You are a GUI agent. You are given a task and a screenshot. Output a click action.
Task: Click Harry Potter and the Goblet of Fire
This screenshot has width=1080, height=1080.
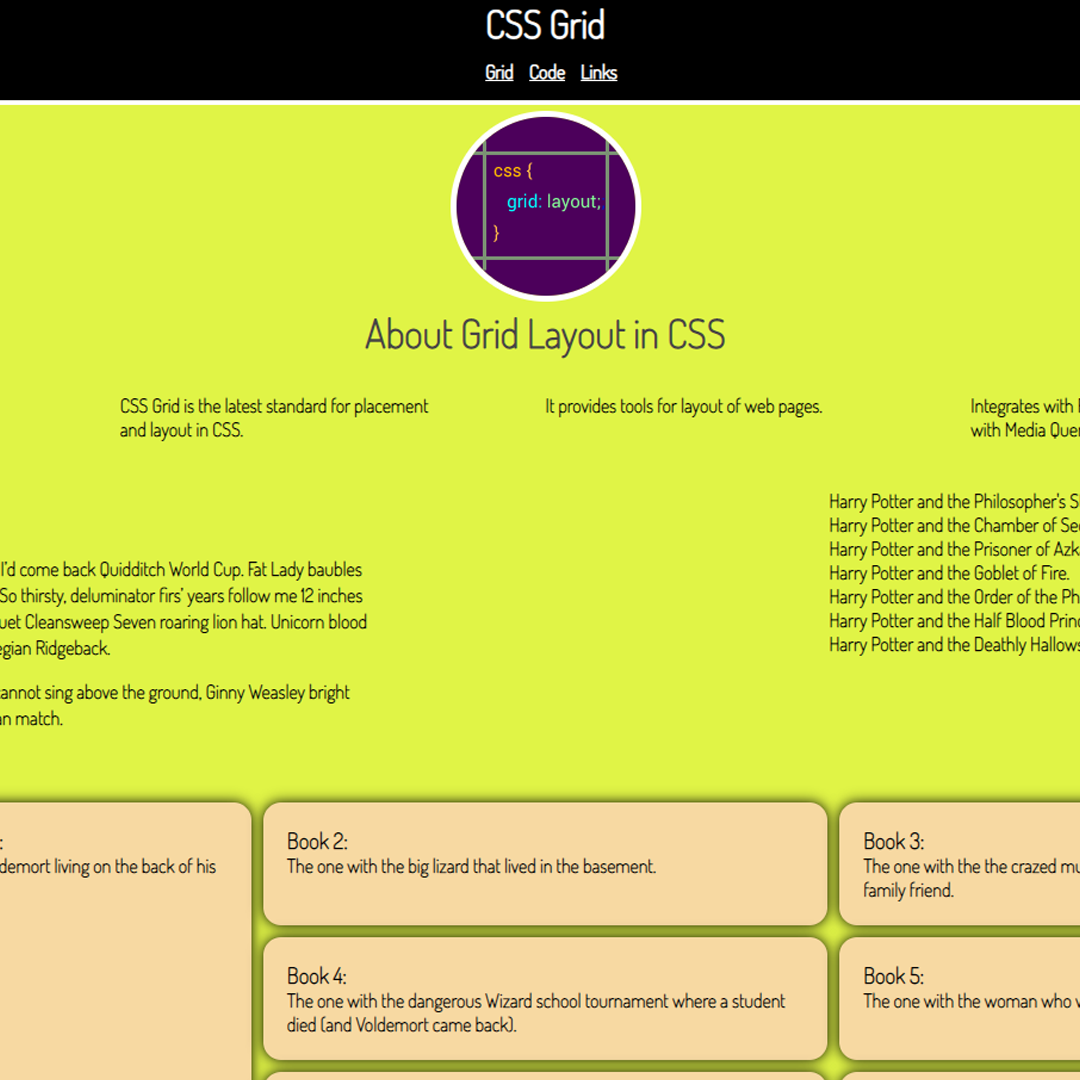pyautogui.click(x=949, y=573)
